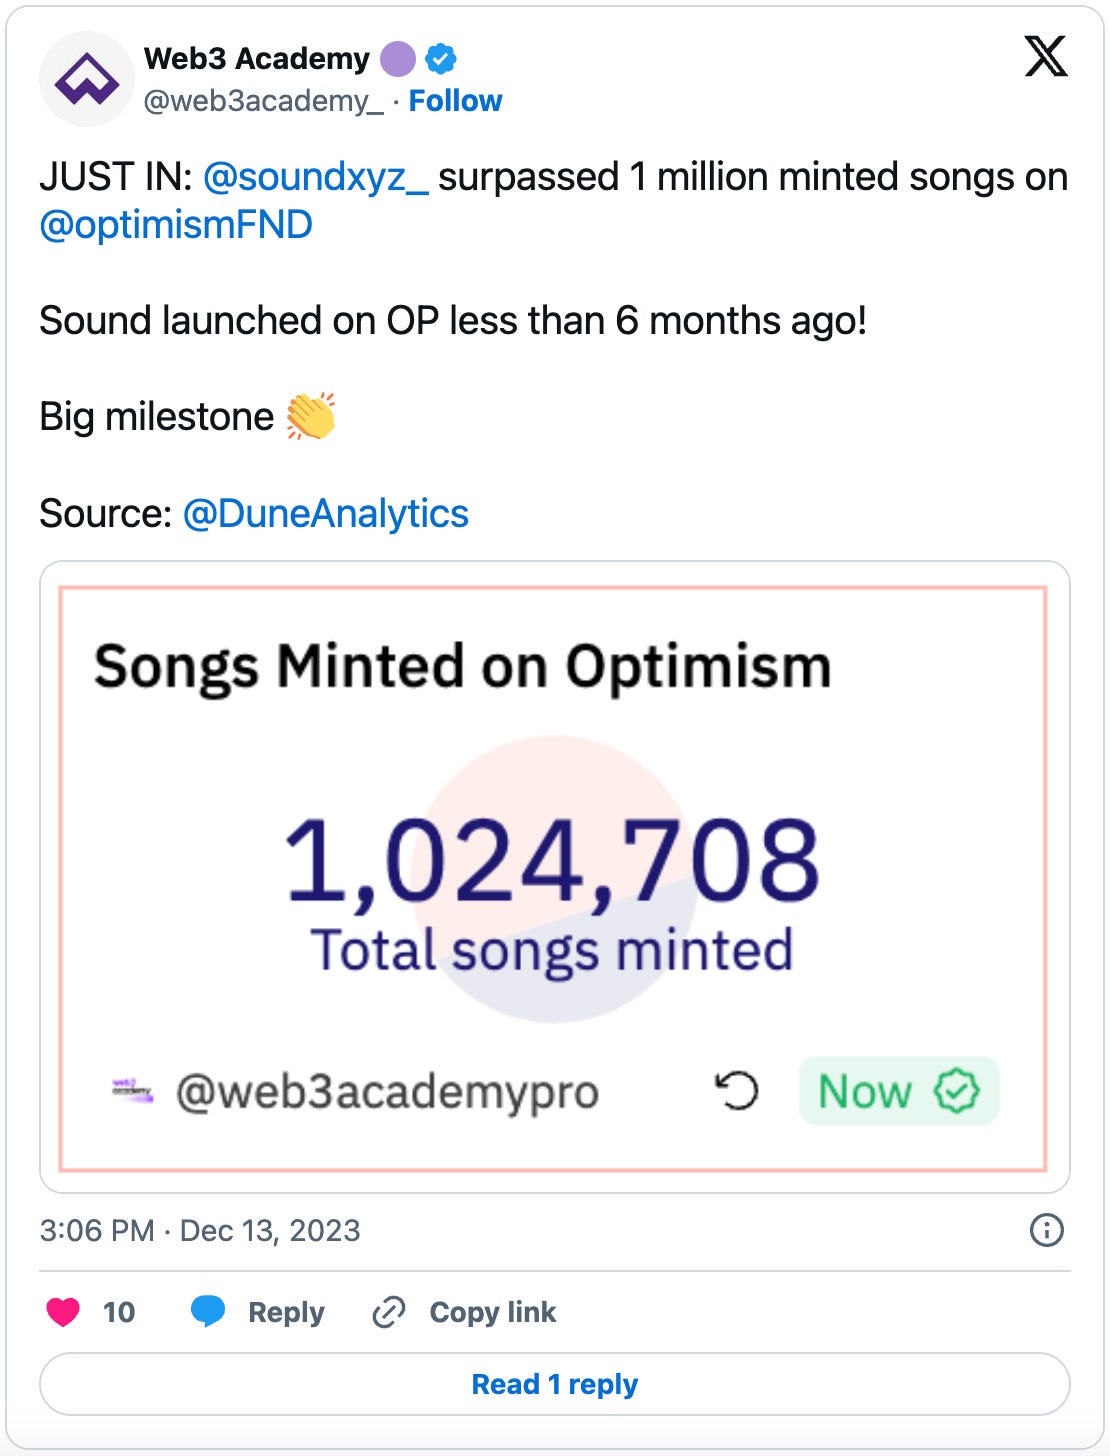Click the green Now status badge
This screenshot has width=1110, height=1456.
[x=898, y=1090]
